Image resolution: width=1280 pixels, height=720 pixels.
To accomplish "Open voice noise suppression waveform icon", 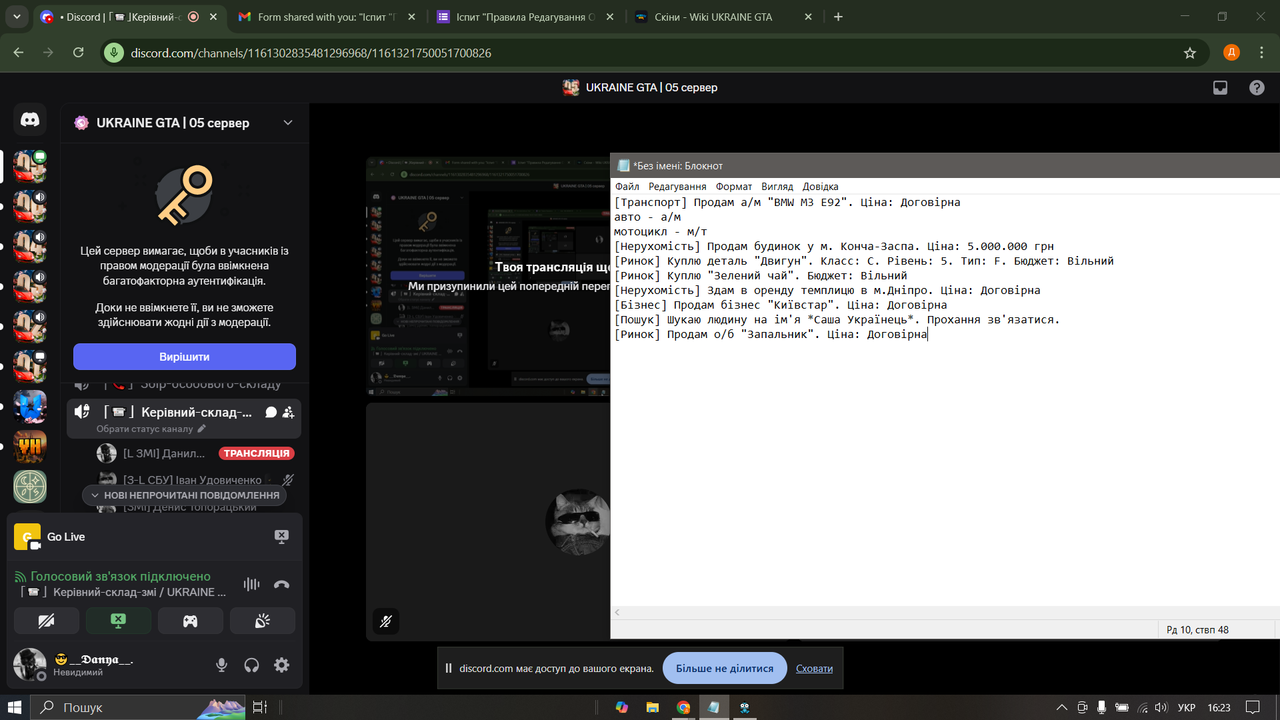I will click(x=251, y=584).
